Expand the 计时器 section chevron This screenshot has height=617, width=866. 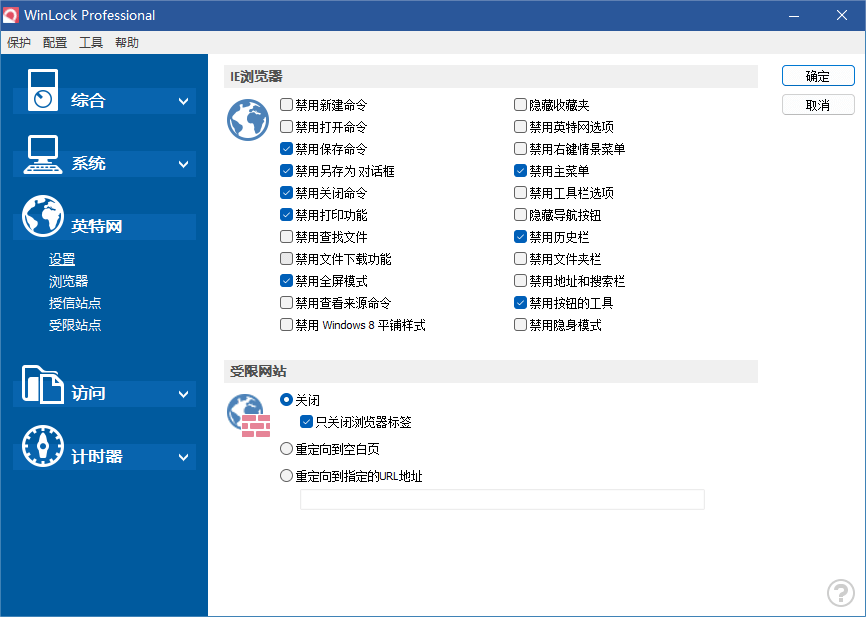tap(183, 457)
